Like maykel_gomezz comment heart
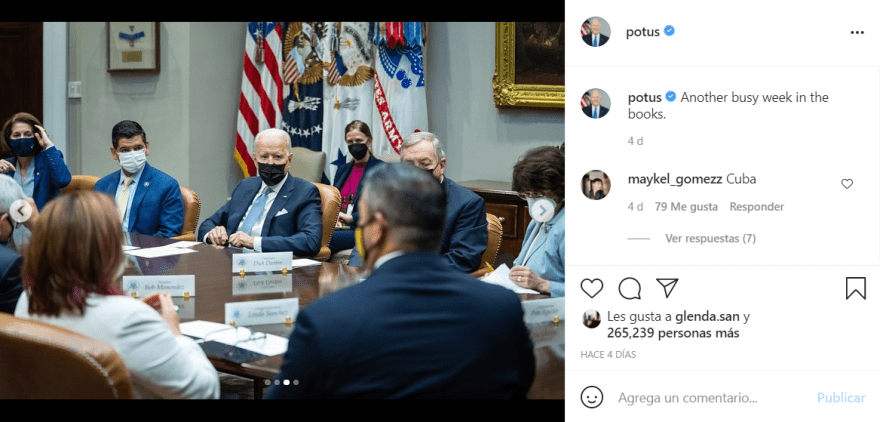The image size is (880, 422). pyautogui.click(x=847, y=184)
